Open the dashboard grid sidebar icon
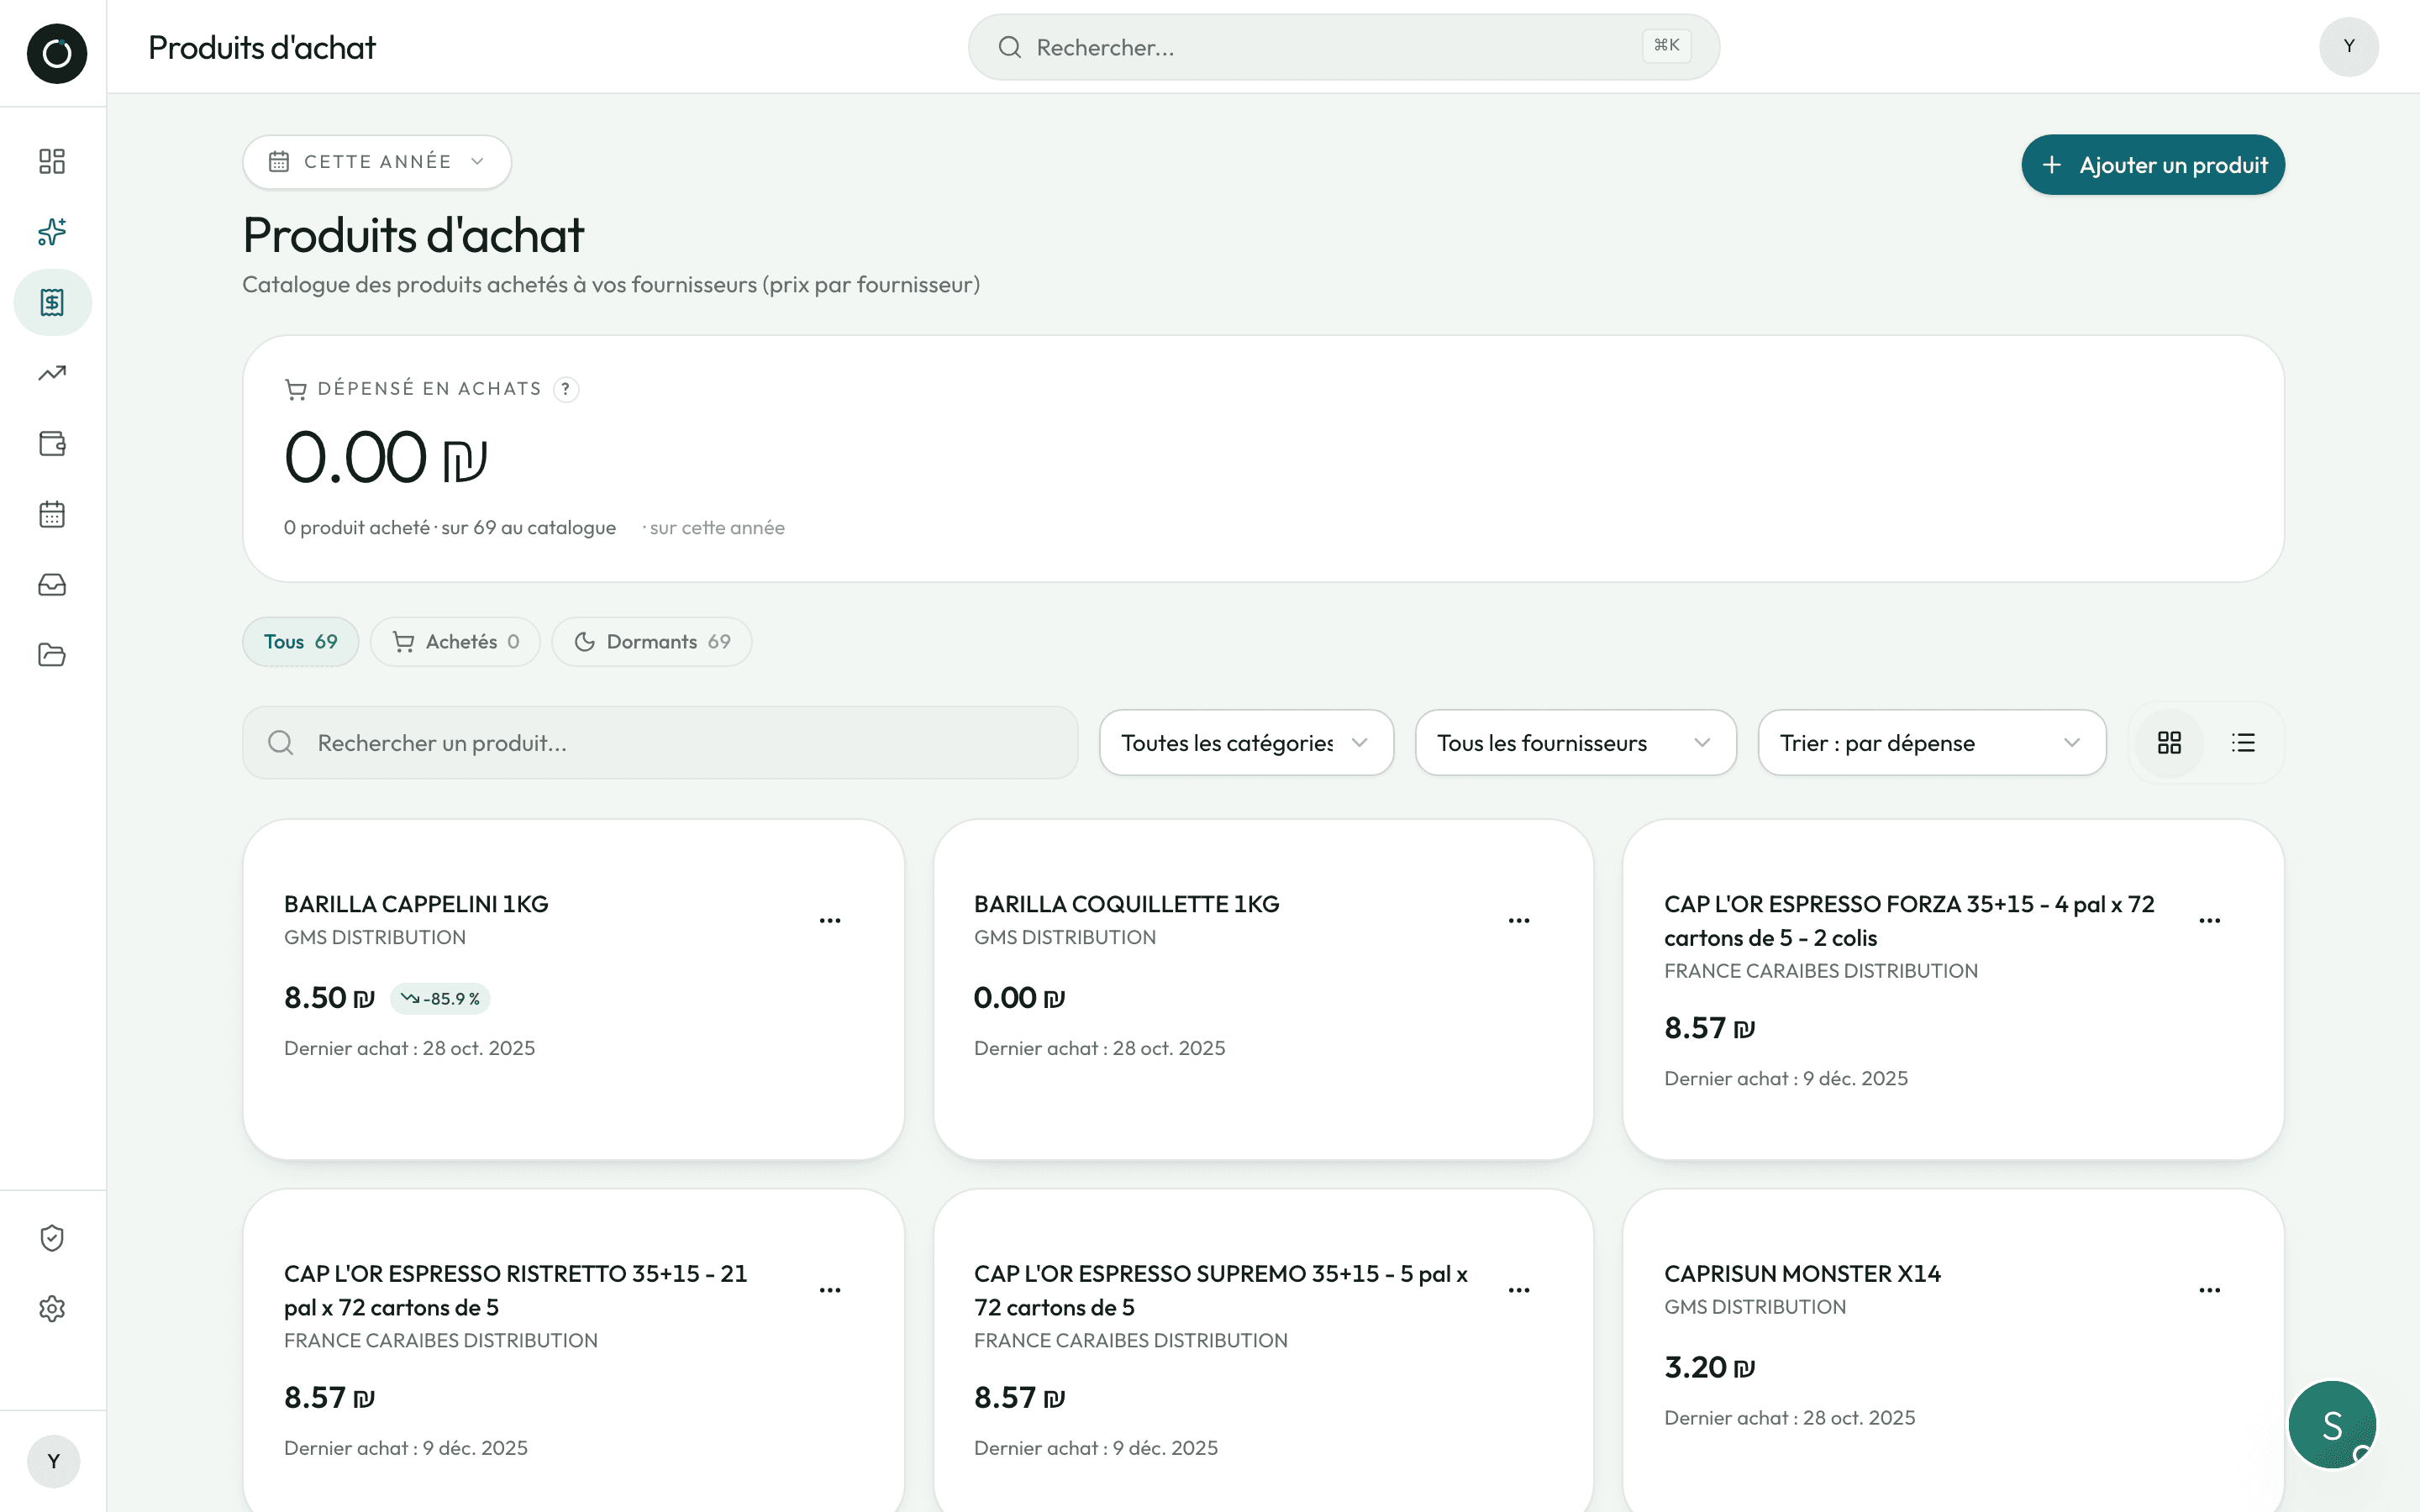This screenshot has width=2420, height=1512. pos(52,161)
